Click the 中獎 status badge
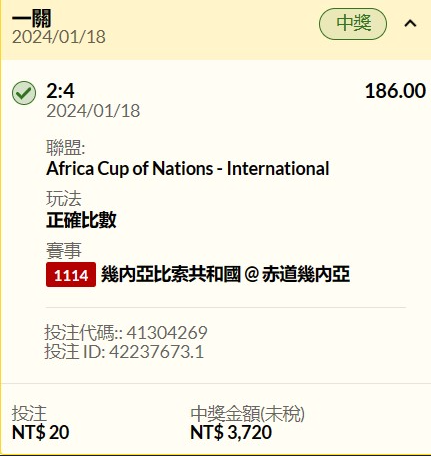Image resolution: width=431 pixels, height=456 pixels. click(x=353, y=24)
